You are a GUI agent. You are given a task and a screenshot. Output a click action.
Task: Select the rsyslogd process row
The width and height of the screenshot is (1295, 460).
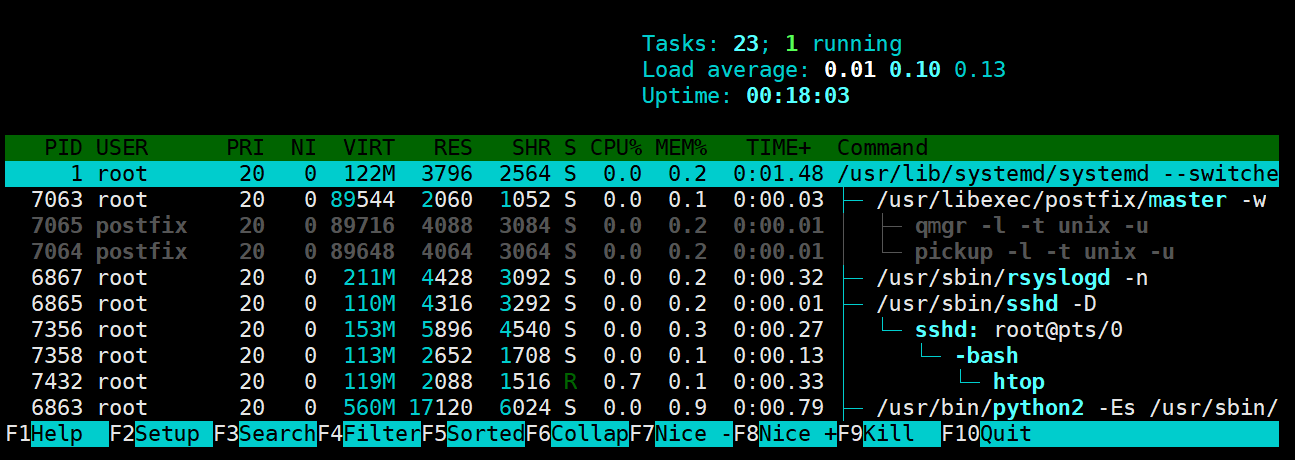pos(642,278)
